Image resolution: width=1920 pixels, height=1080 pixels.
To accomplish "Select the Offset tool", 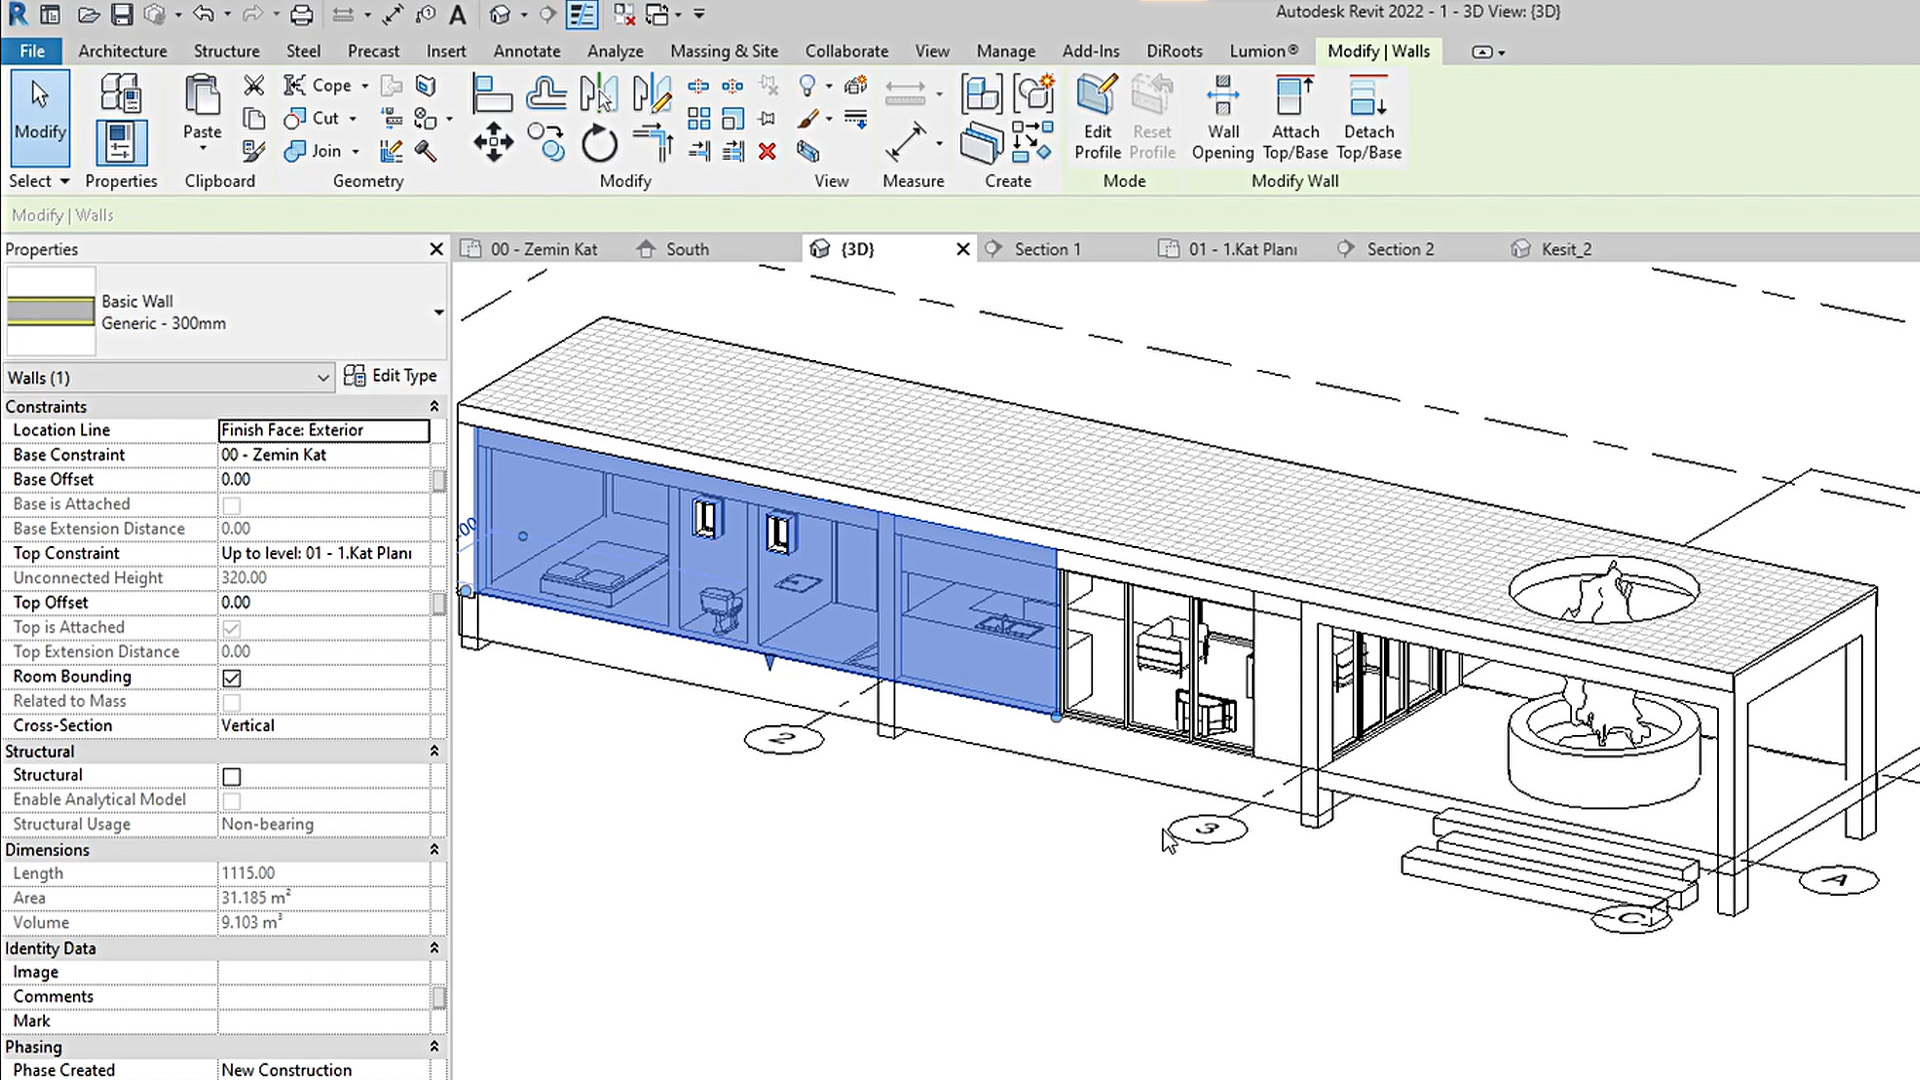I will 546,93.
